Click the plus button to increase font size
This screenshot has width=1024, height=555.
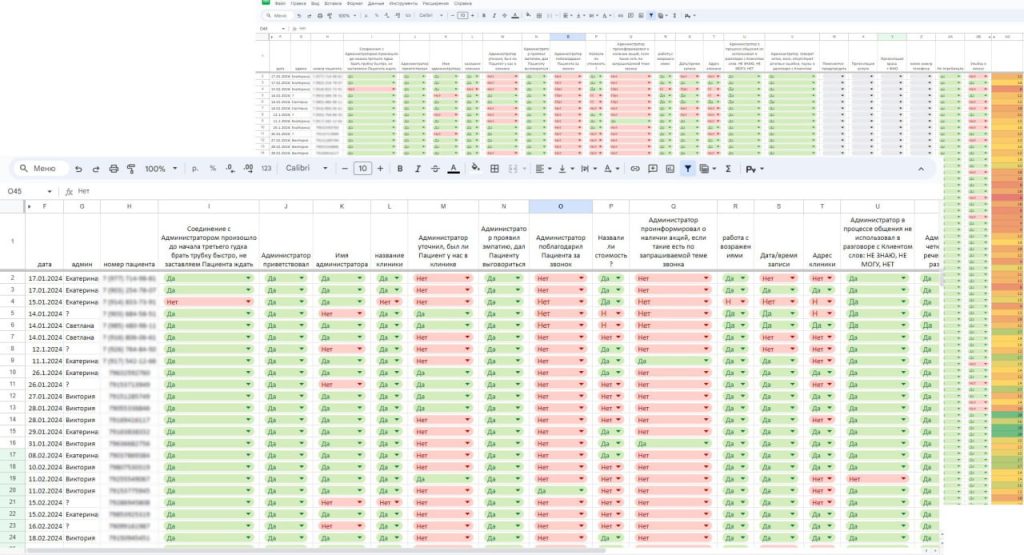382,169
